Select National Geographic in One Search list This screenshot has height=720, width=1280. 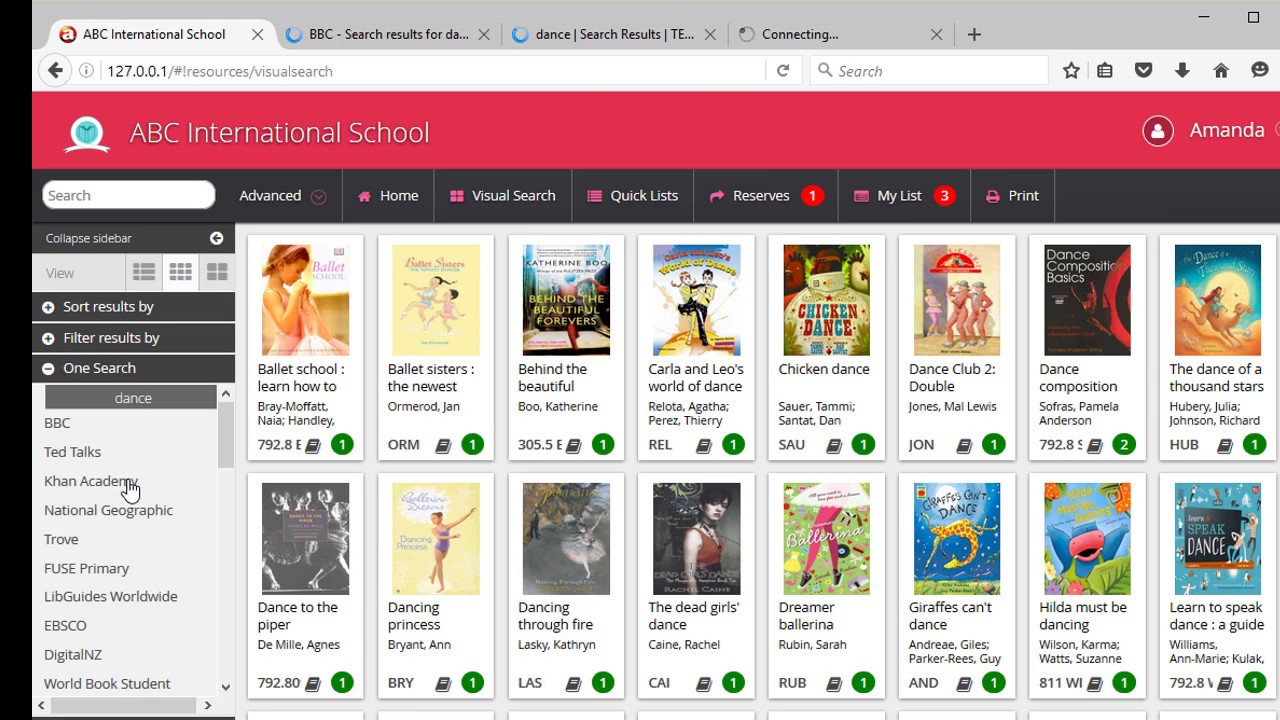(x=108, y=510)
